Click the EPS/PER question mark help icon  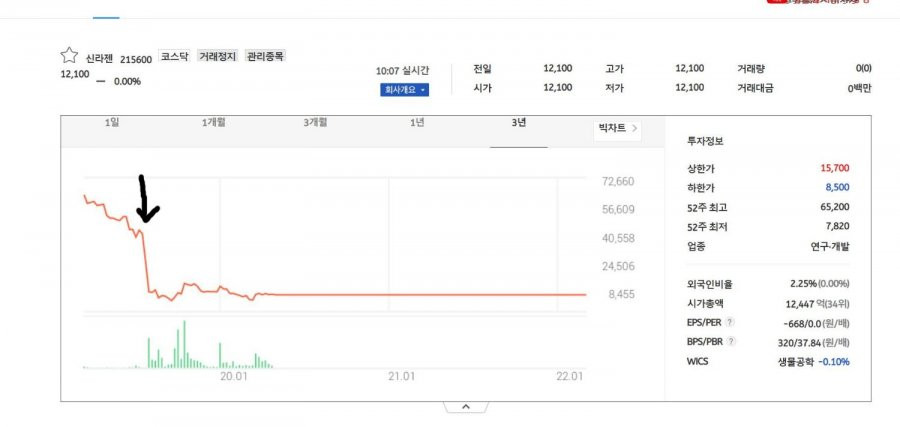coord(730,323)
